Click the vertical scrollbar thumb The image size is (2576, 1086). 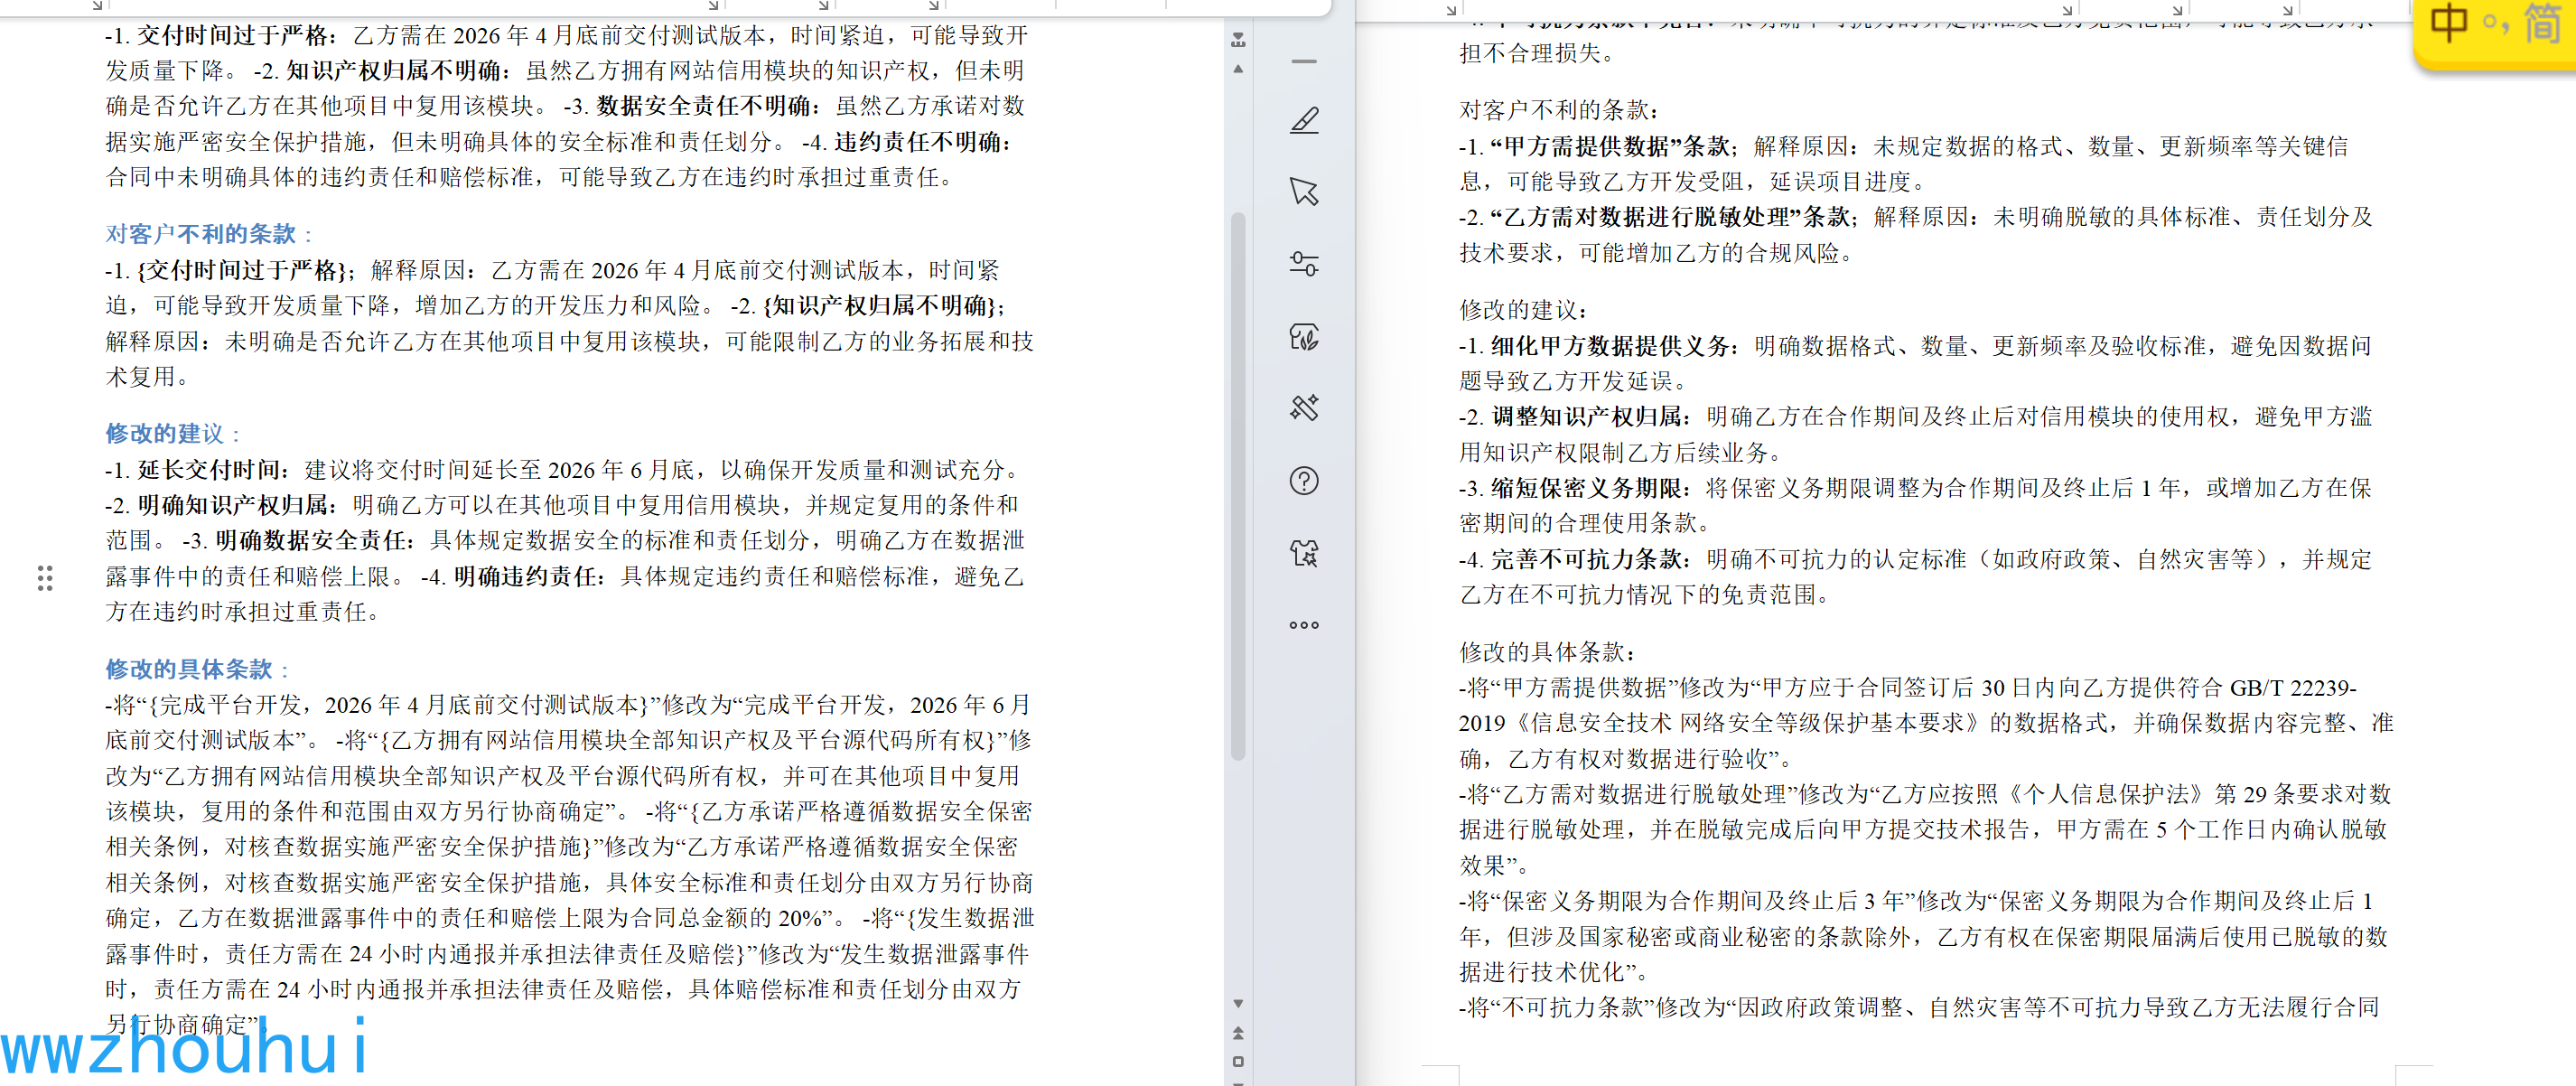1238,485
